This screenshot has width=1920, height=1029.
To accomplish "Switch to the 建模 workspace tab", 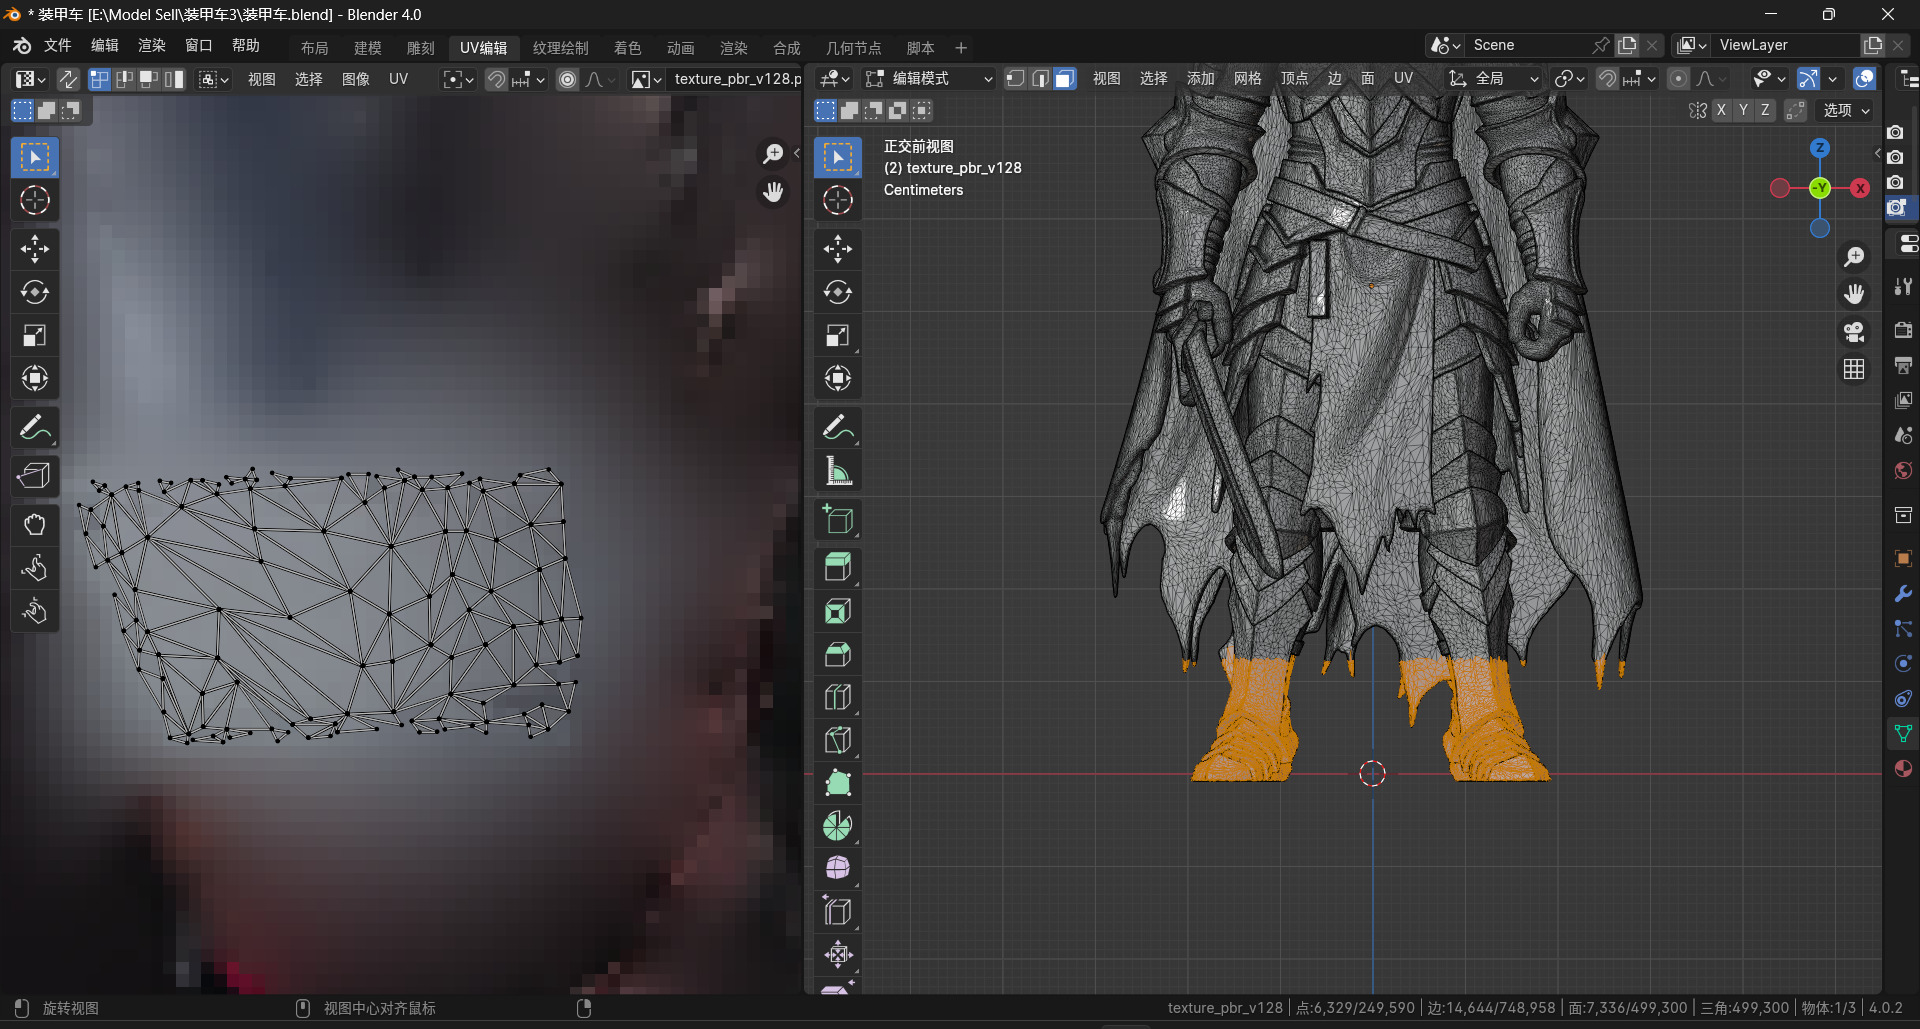I will [x=367, y=47].
